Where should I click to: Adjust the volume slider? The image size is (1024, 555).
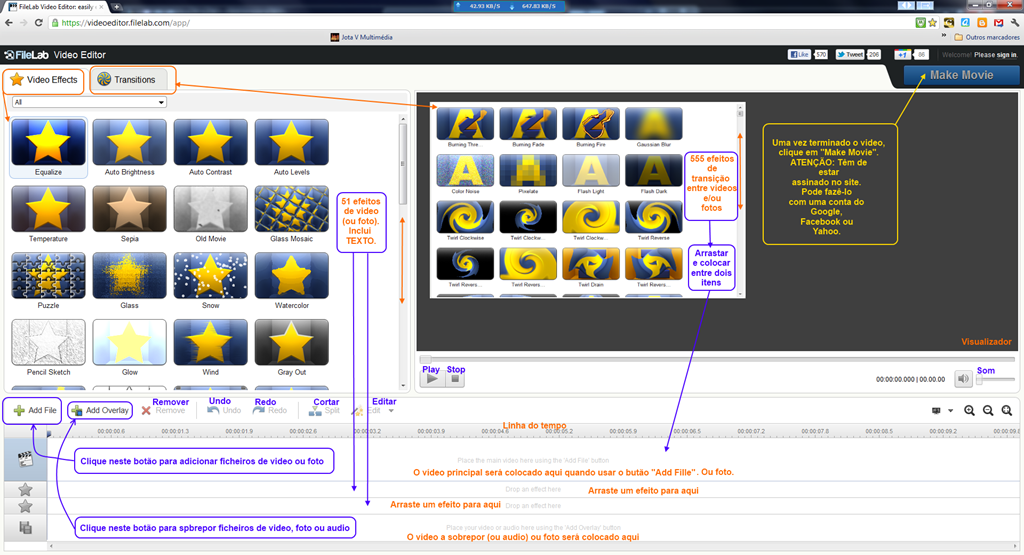point(995,379)
